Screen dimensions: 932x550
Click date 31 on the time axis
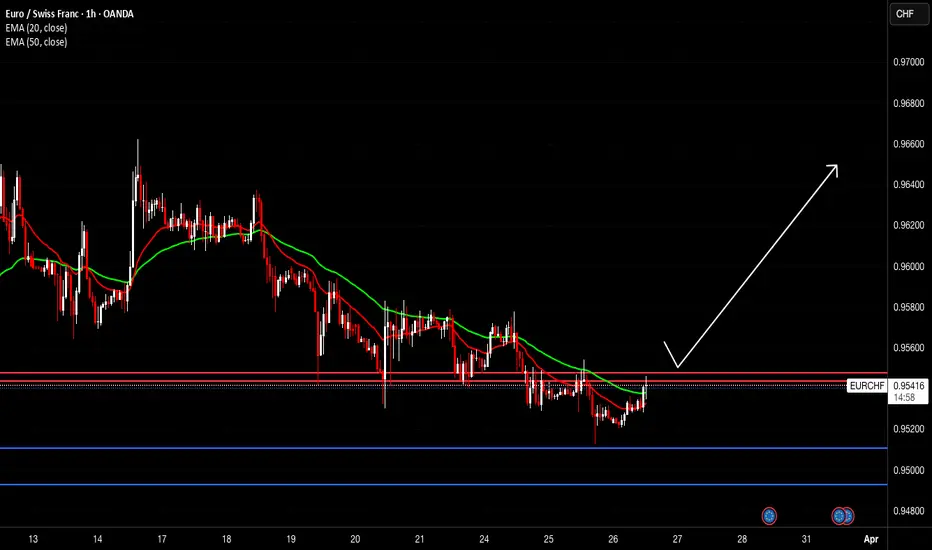(806, 539)
